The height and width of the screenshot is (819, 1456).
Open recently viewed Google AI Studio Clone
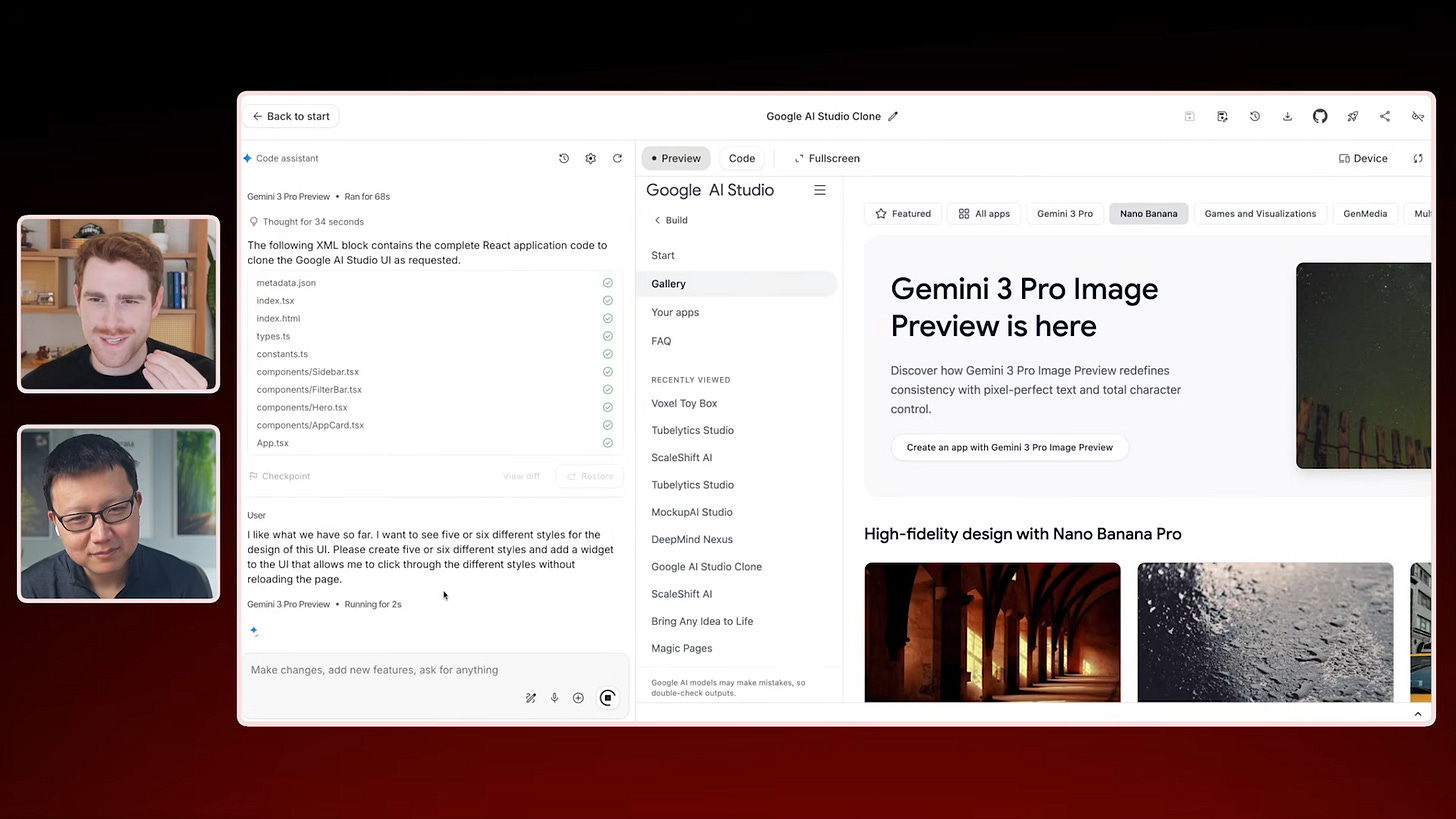[x=706, y=566]
